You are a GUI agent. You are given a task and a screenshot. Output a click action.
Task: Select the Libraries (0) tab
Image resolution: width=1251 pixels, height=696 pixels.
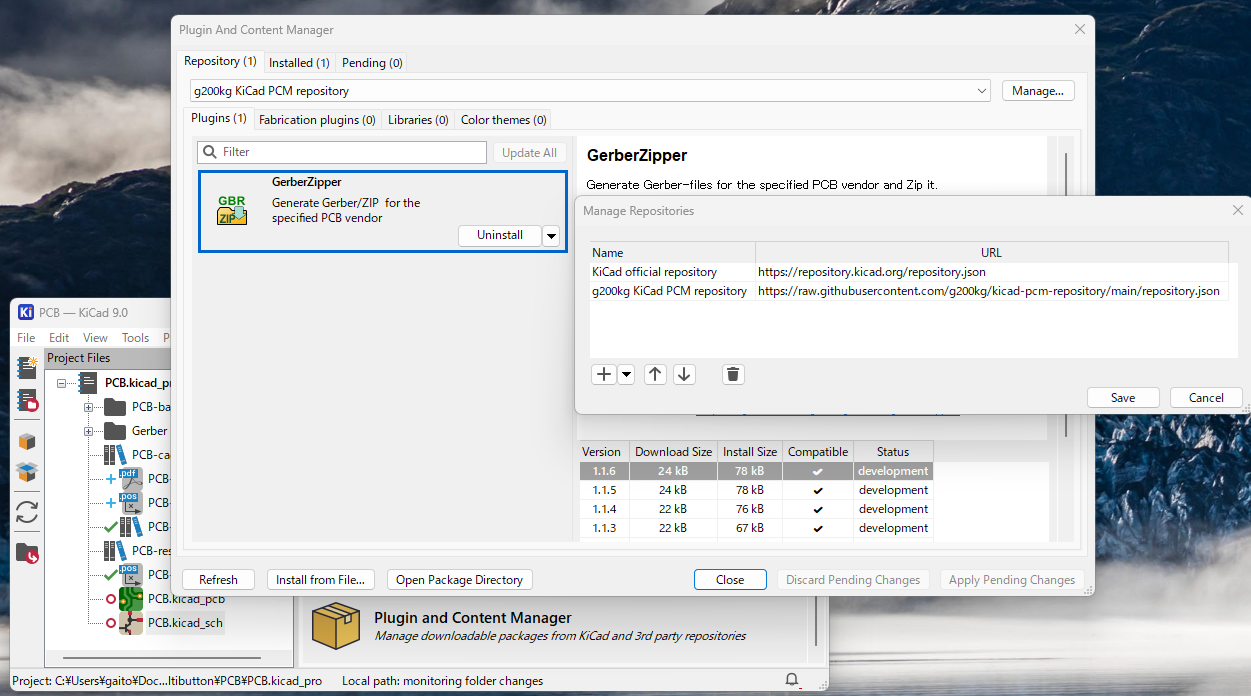[x=418, y=119]
